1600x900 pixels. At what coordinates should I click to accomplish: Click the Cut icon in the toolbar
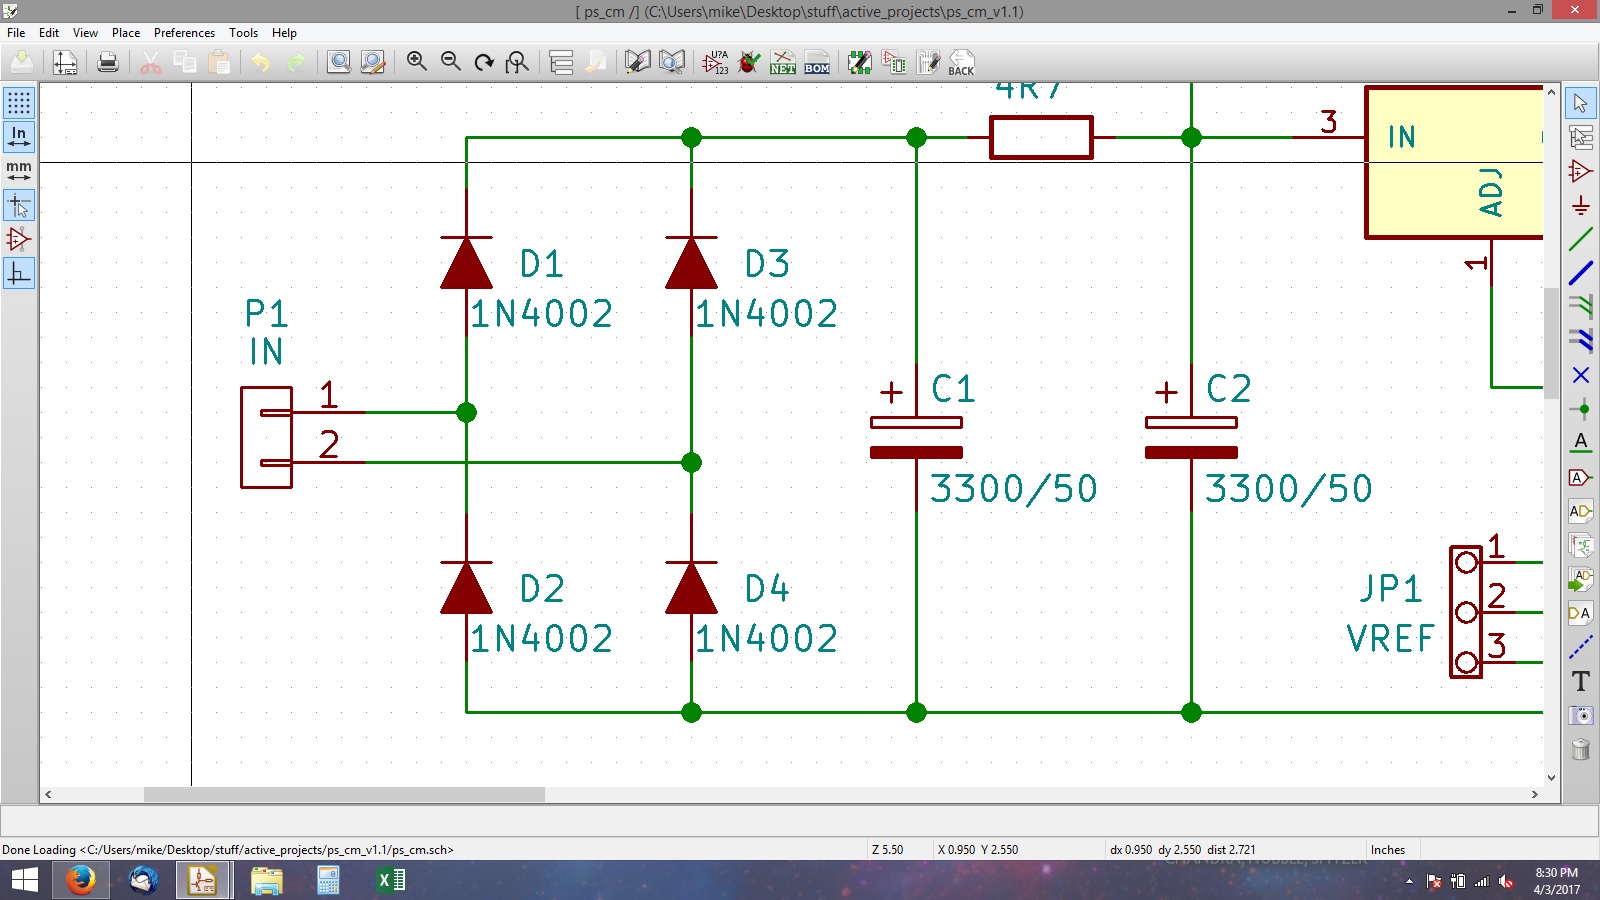[x=151, y=62]
